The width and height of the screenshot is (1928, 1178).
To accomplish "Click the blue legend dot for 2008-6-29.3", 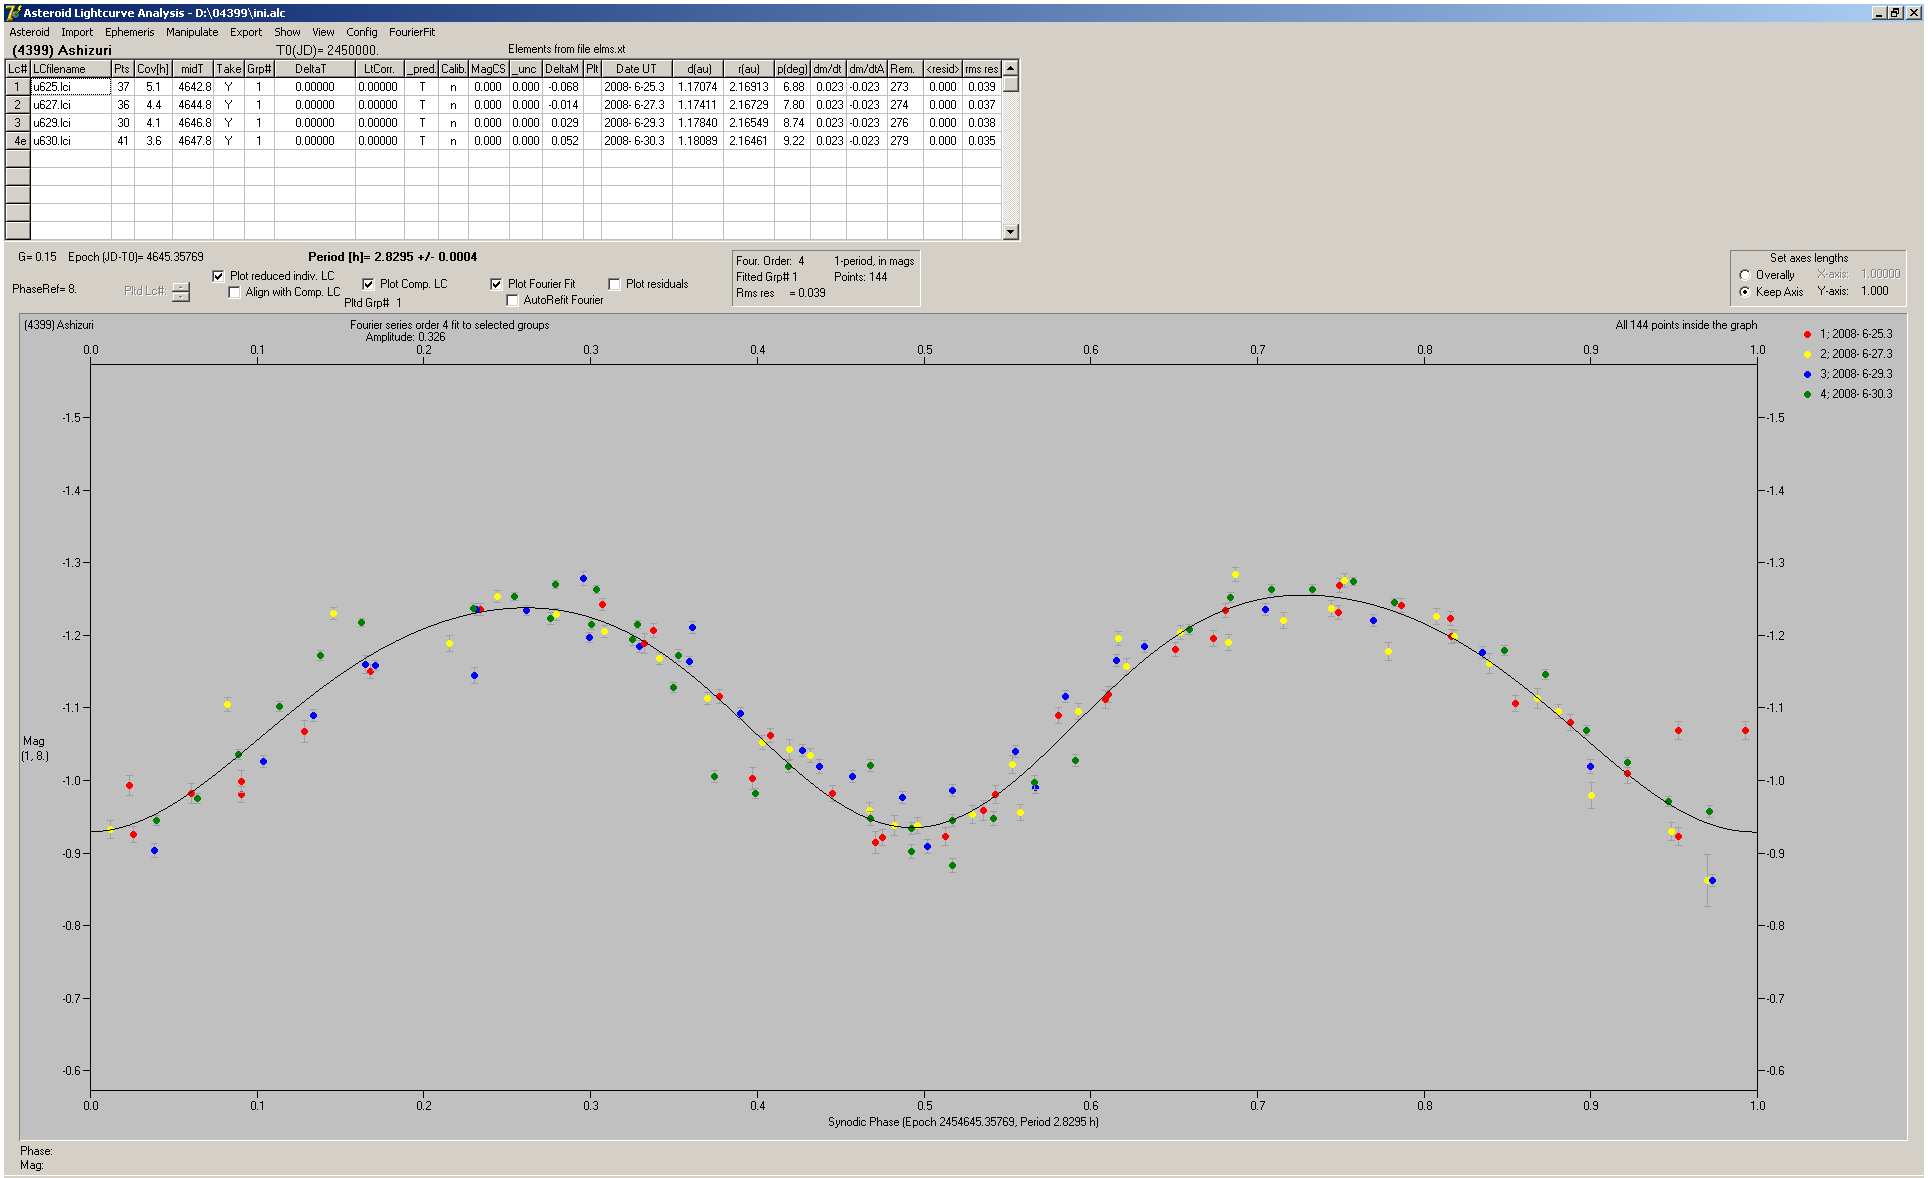I will point(1807,374).
